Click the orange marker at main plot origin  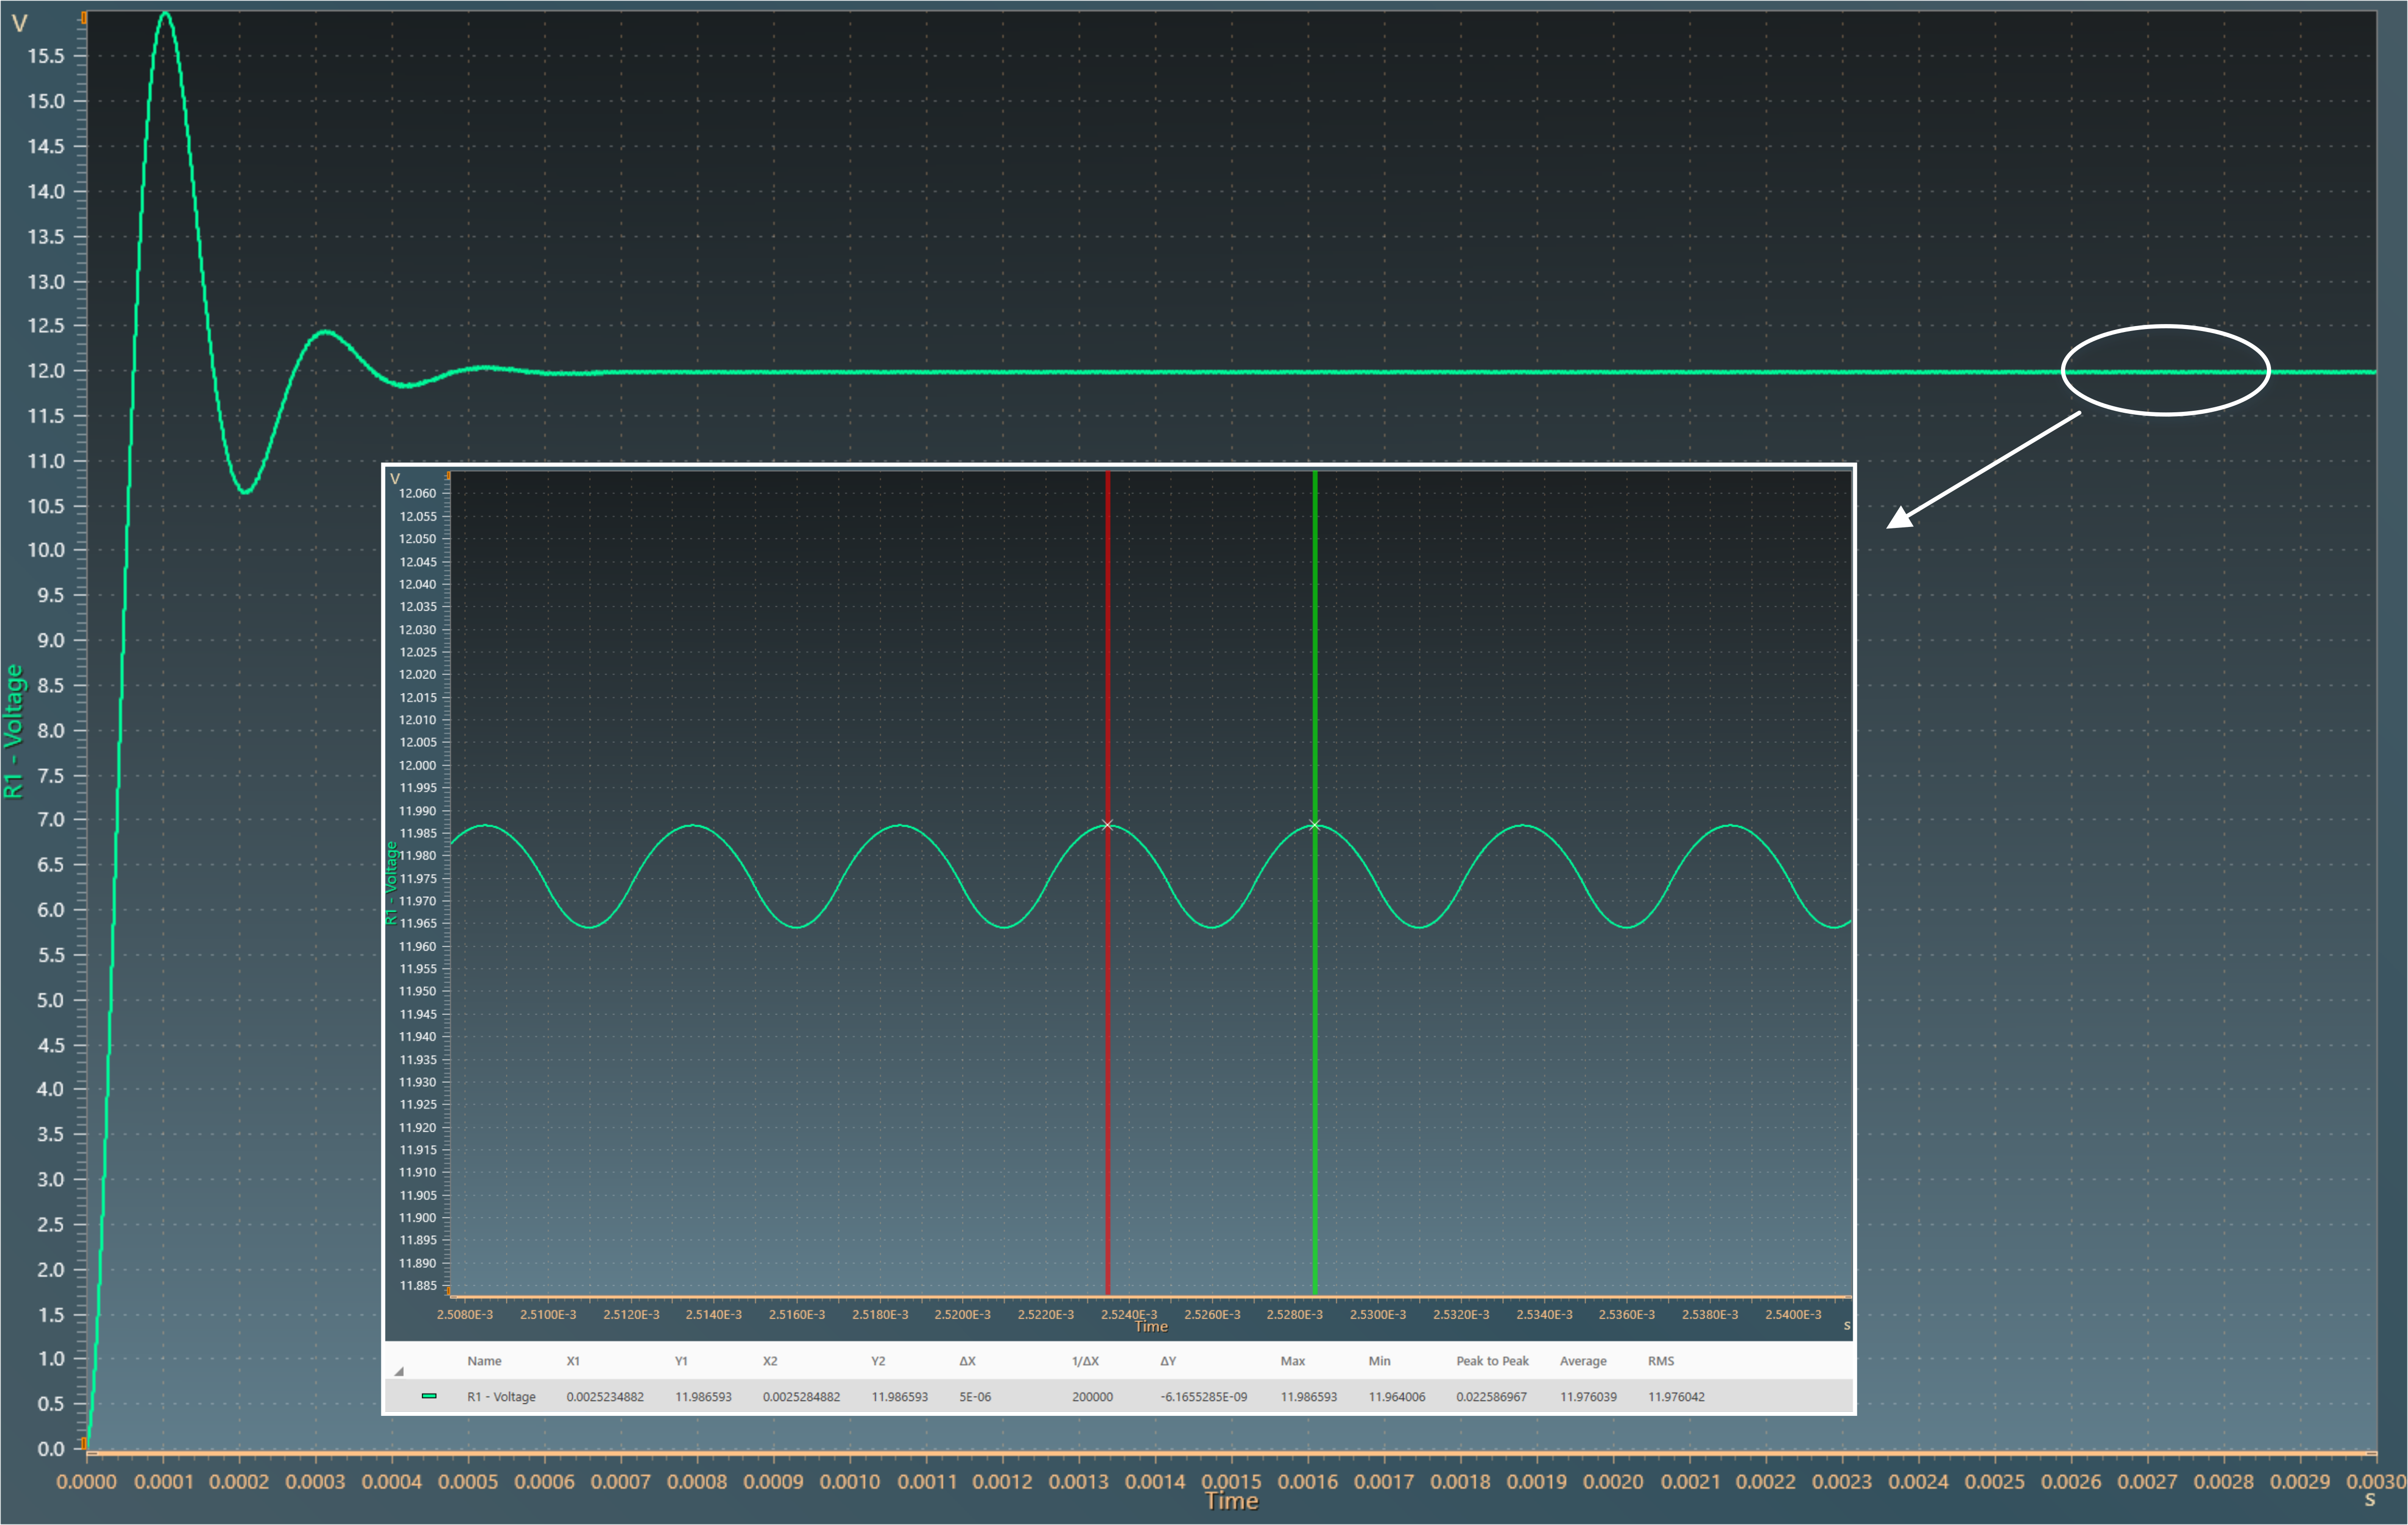click(x=84, y=1444)
